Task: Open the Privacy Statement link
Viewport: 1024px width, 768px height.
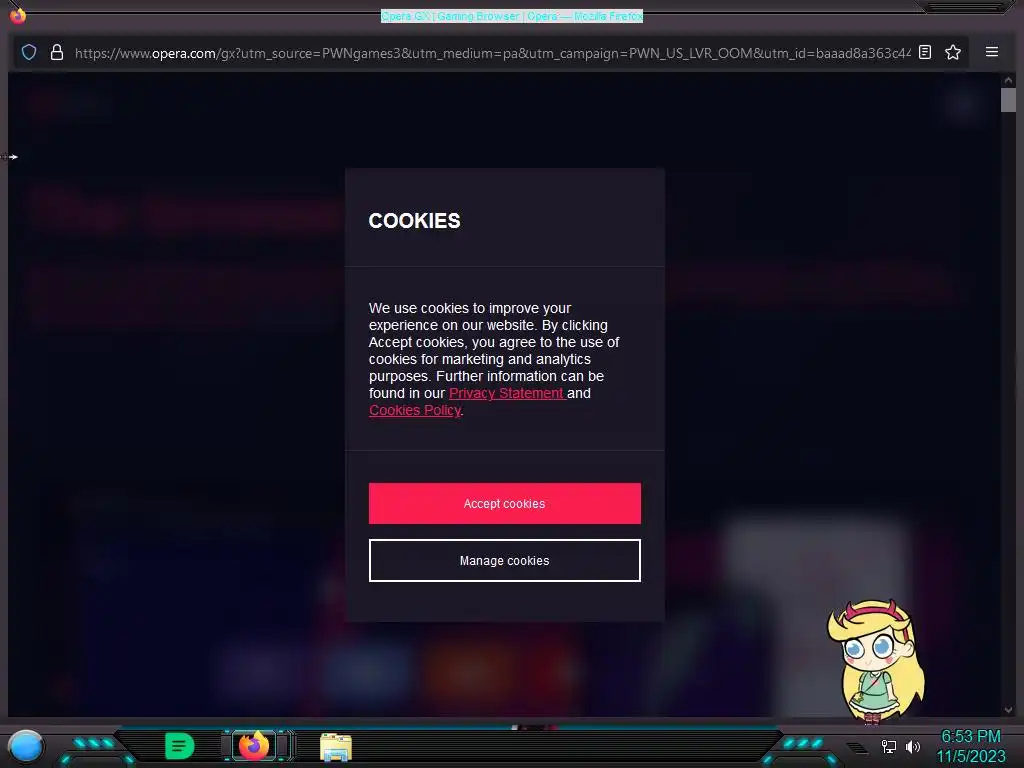Action: (x=507, y=393)
